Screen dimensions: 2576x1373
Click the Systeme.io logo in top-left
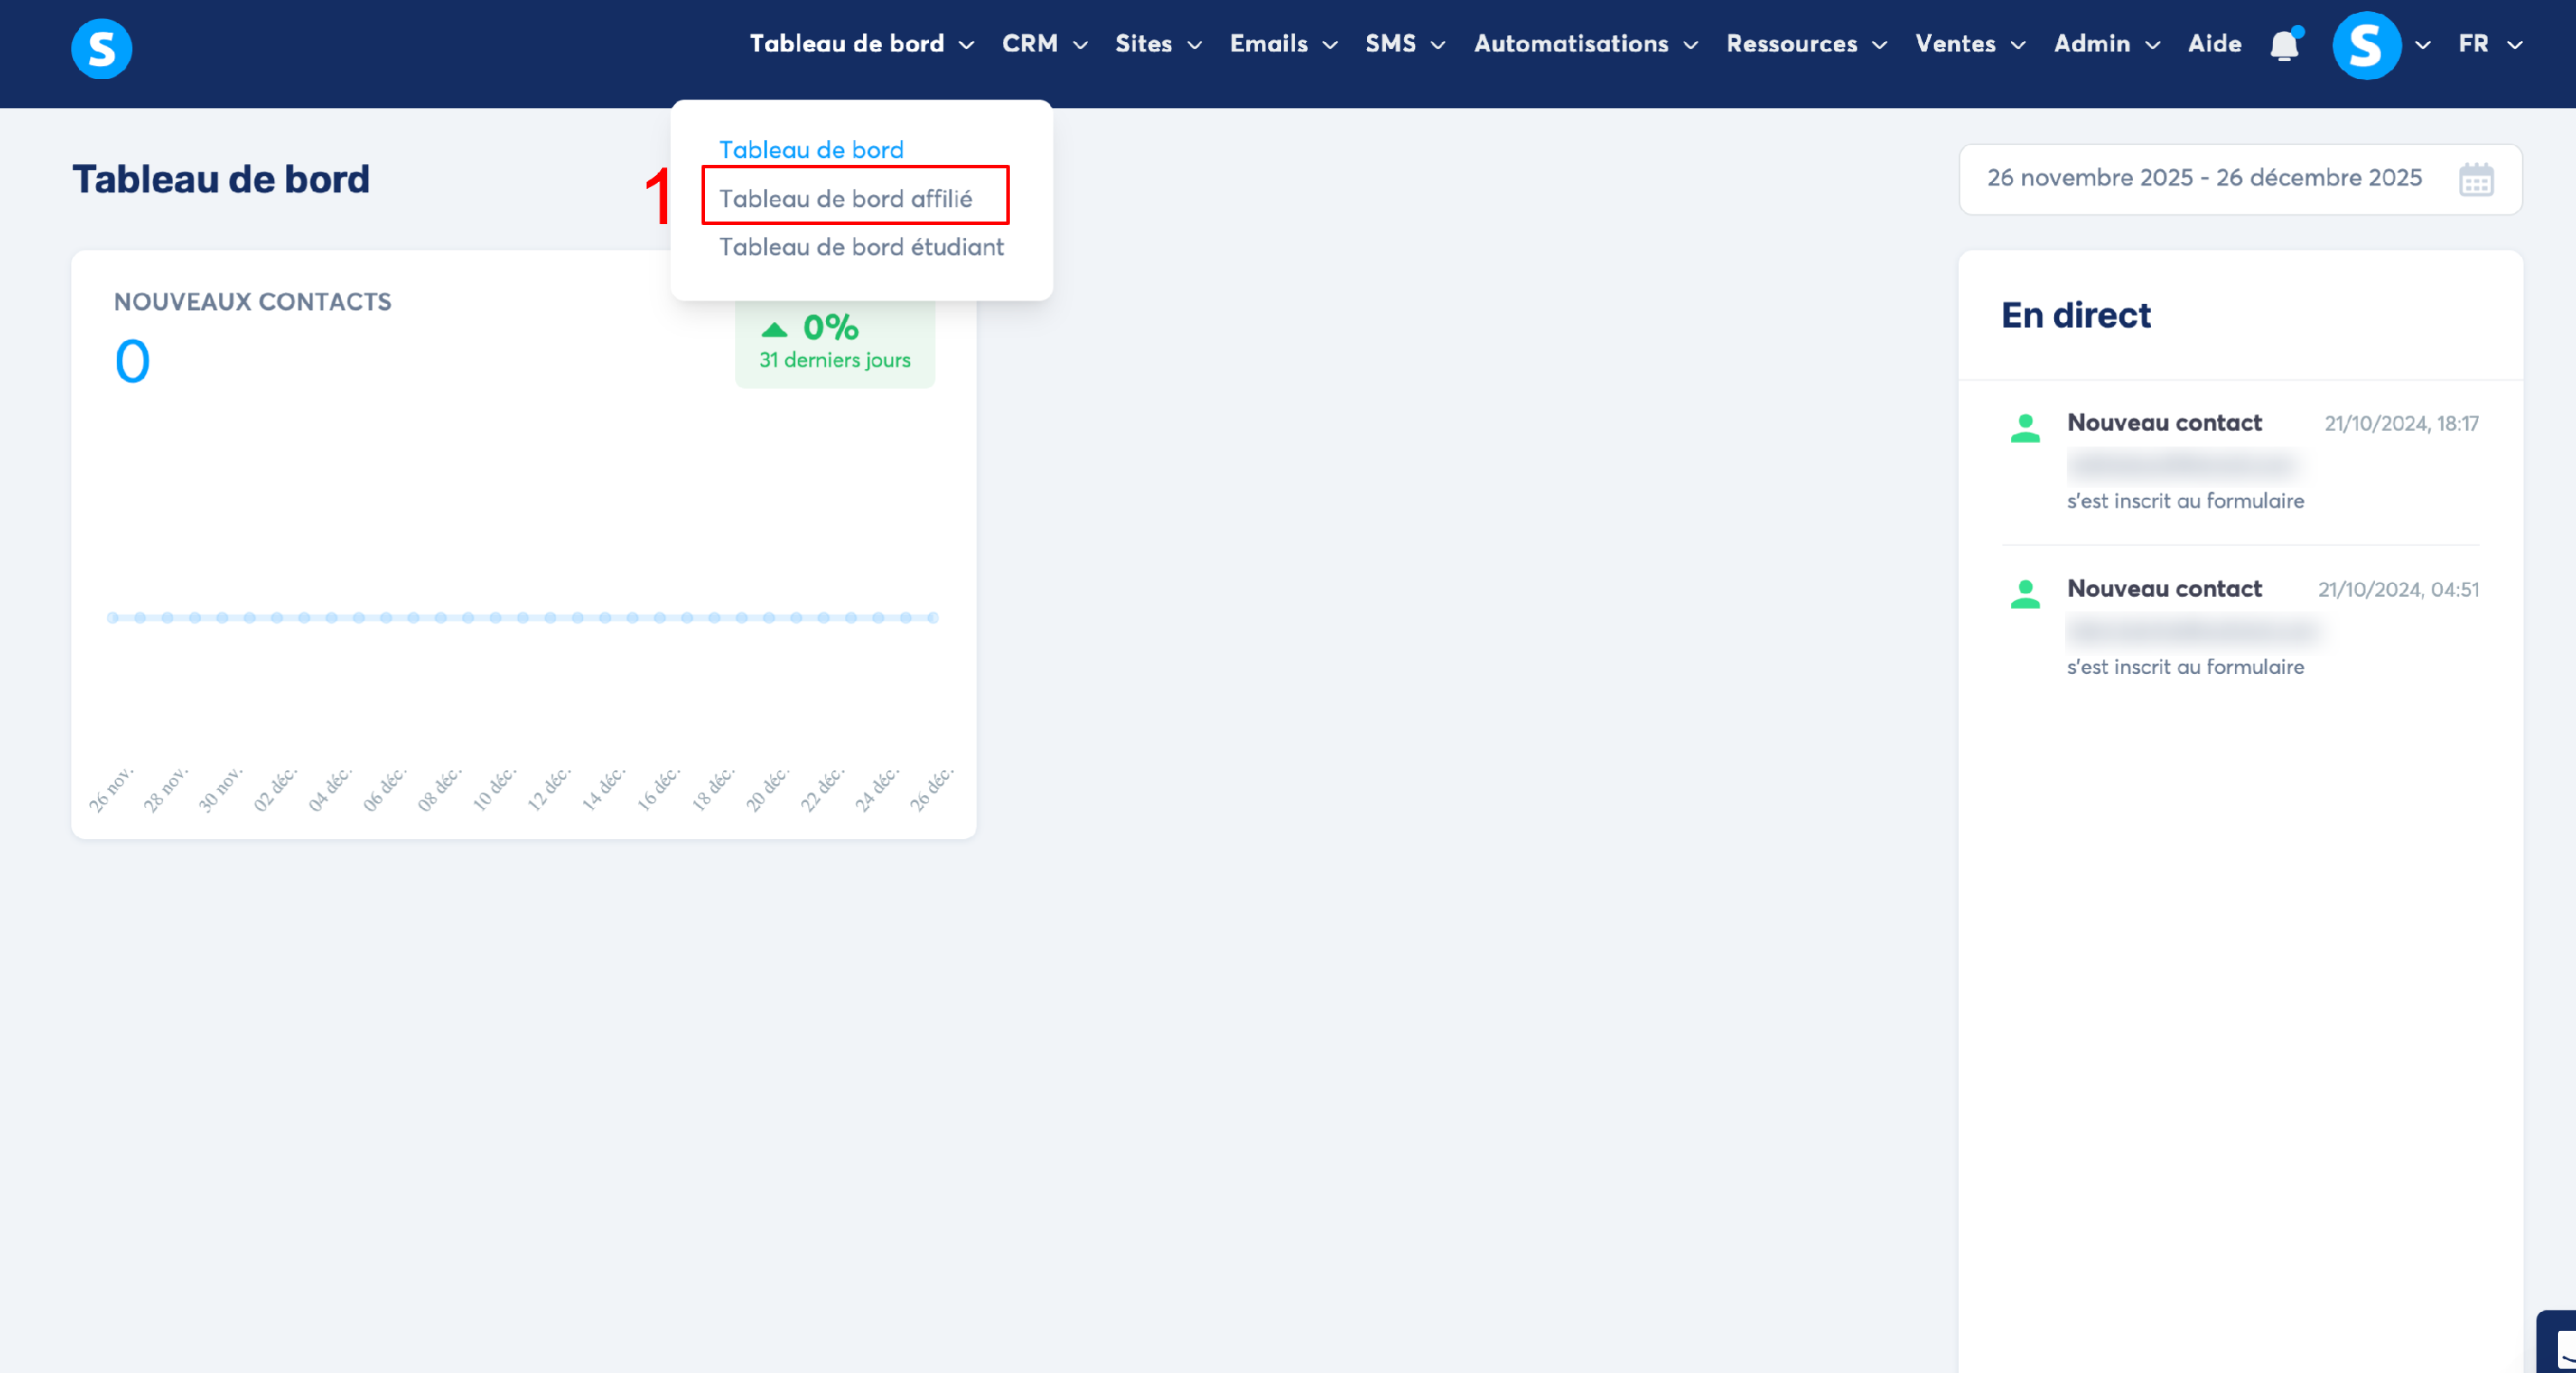(x=101, y=48)
